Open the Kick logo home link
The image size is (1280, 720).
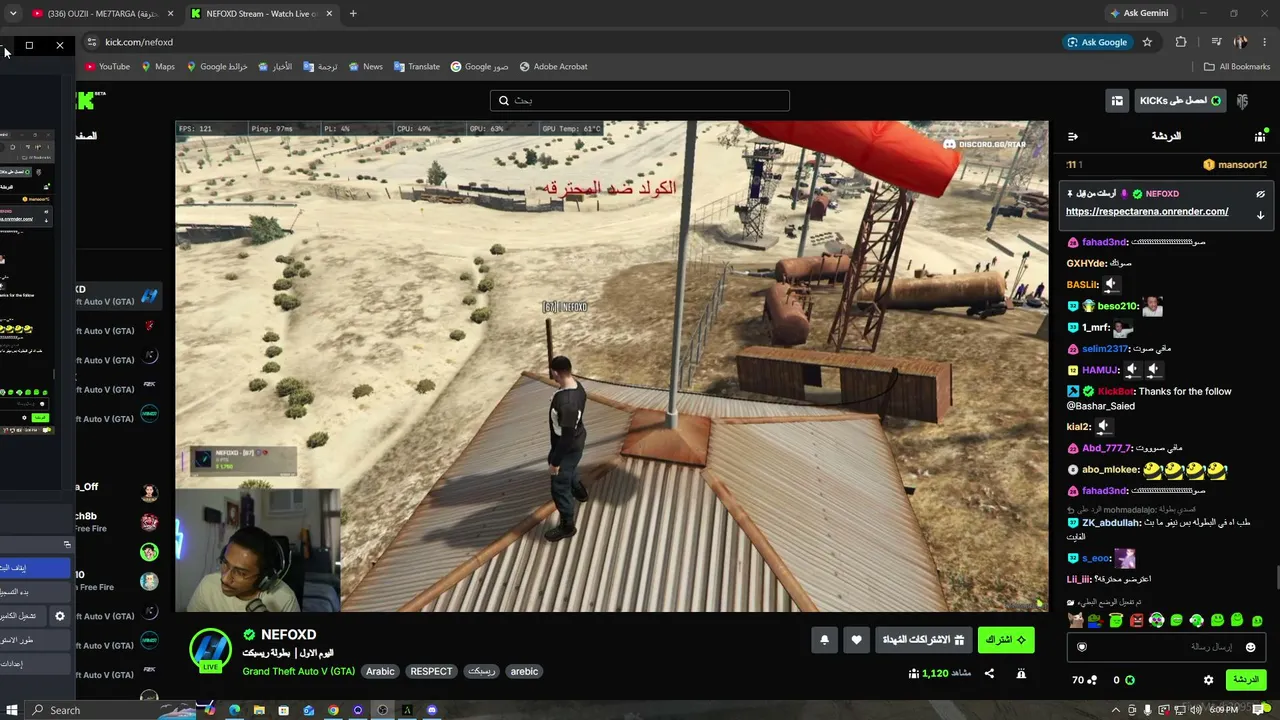tap(88, 100)
